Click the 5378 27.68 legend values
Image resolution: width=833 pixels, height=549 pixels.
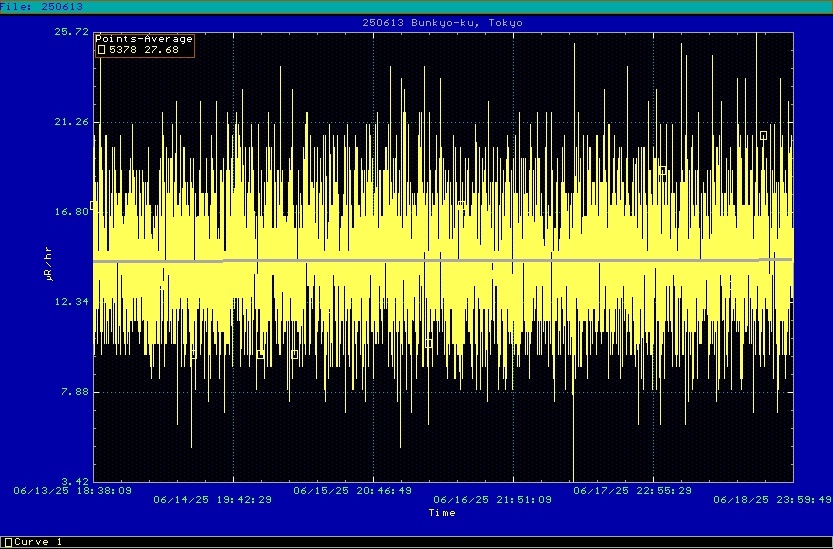click(x=144, y=49)
